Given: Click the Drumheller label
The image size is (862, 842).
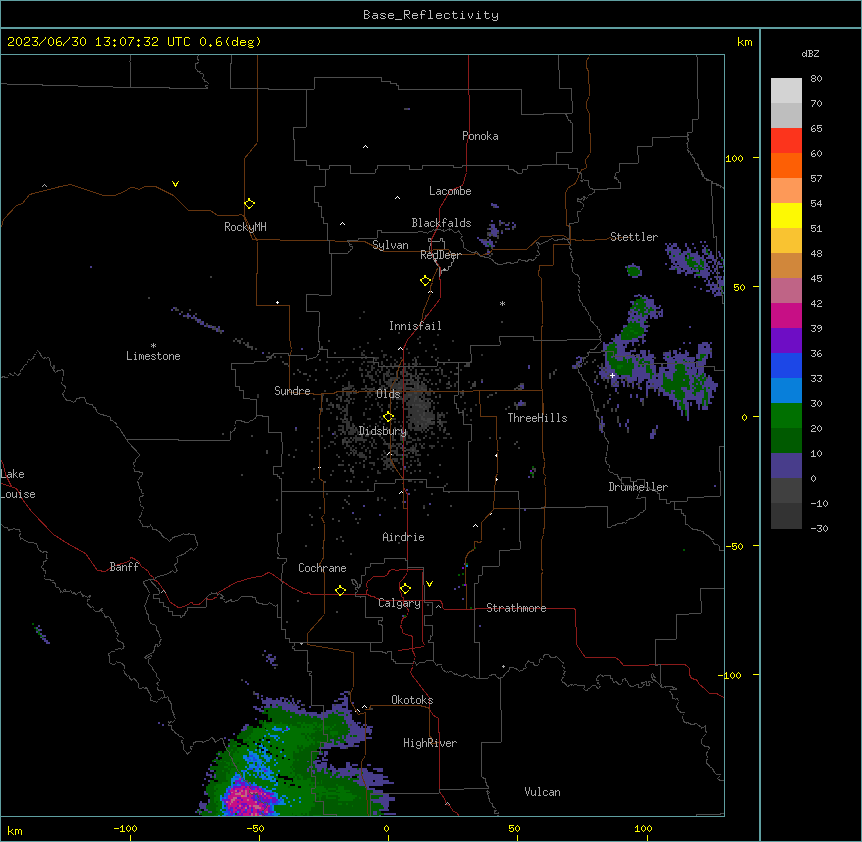Looking at the screenshot, I should pos(638,487).
